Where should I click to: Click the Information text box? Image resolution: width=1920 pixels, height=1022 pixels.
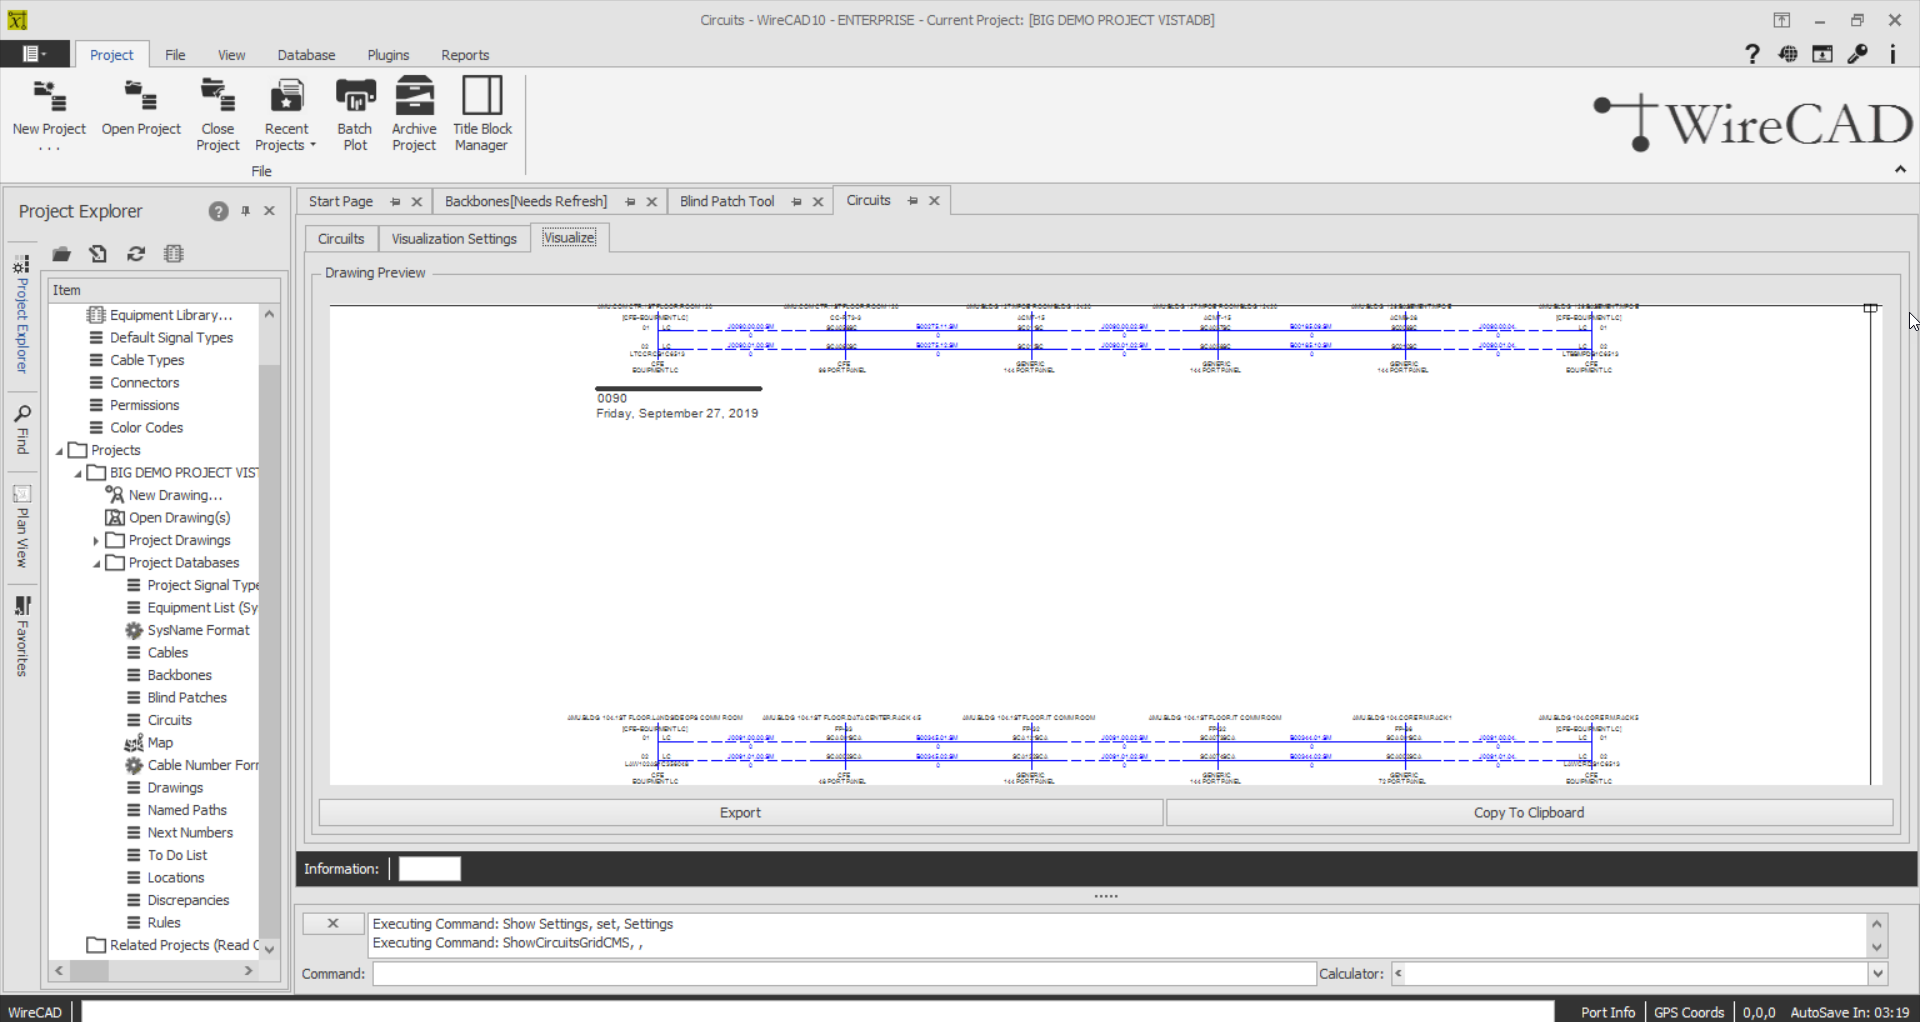point(430,869)
